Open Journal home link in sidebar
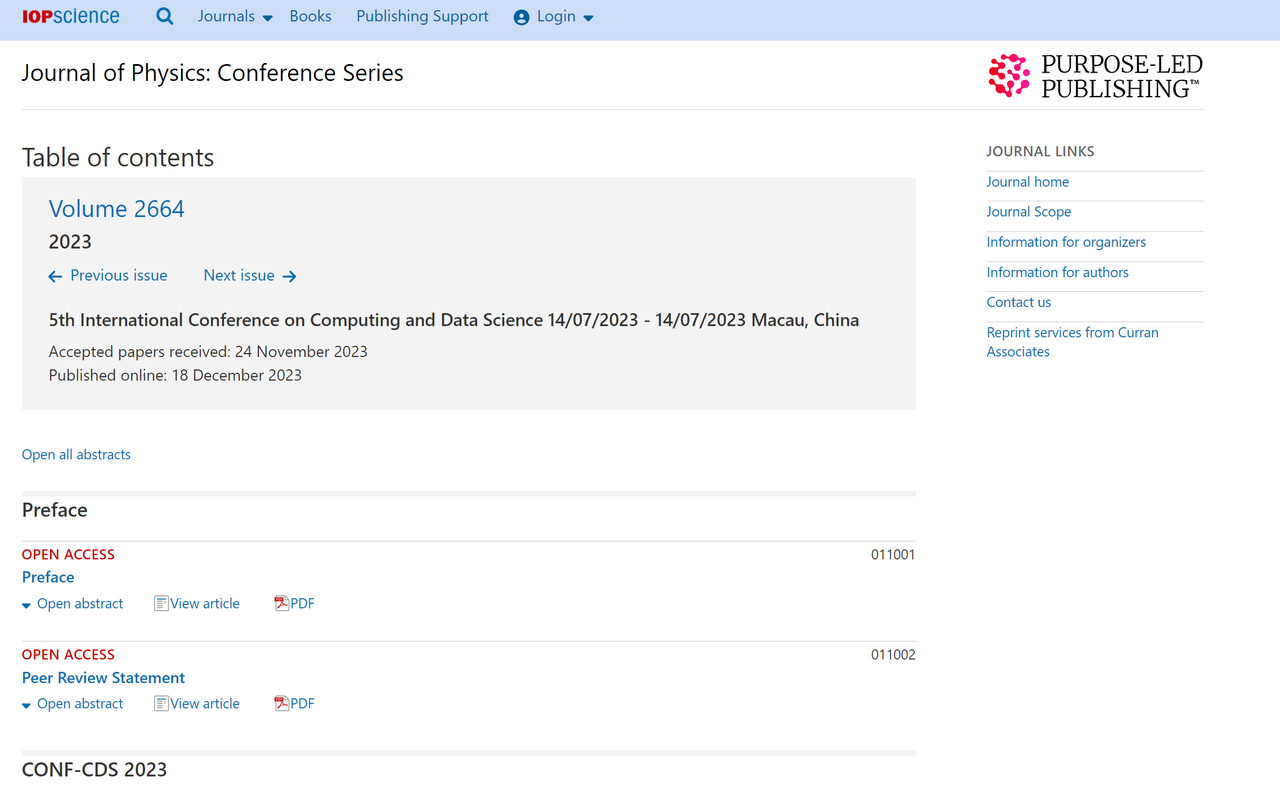Screen dimensions: 1280x786 (x=1027, y=182)
